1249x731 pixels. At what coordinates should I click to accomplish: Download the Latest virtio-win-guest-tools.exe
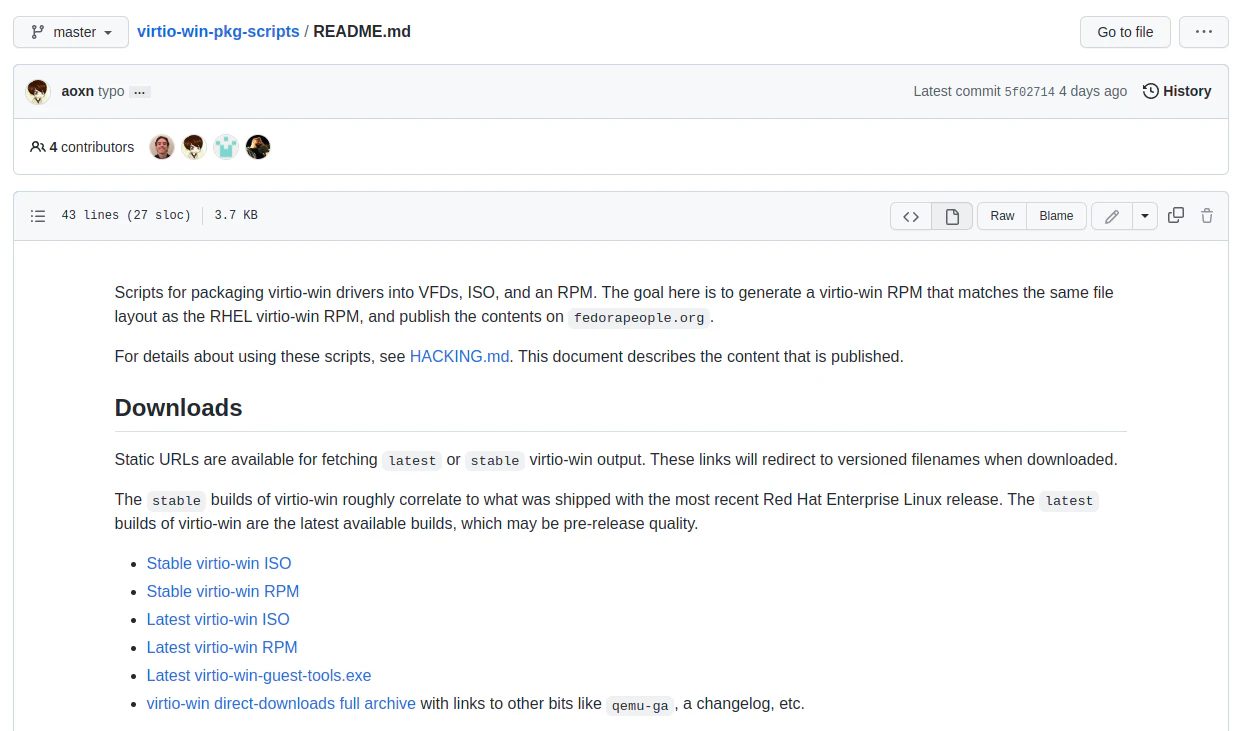[x=259, y=675]
